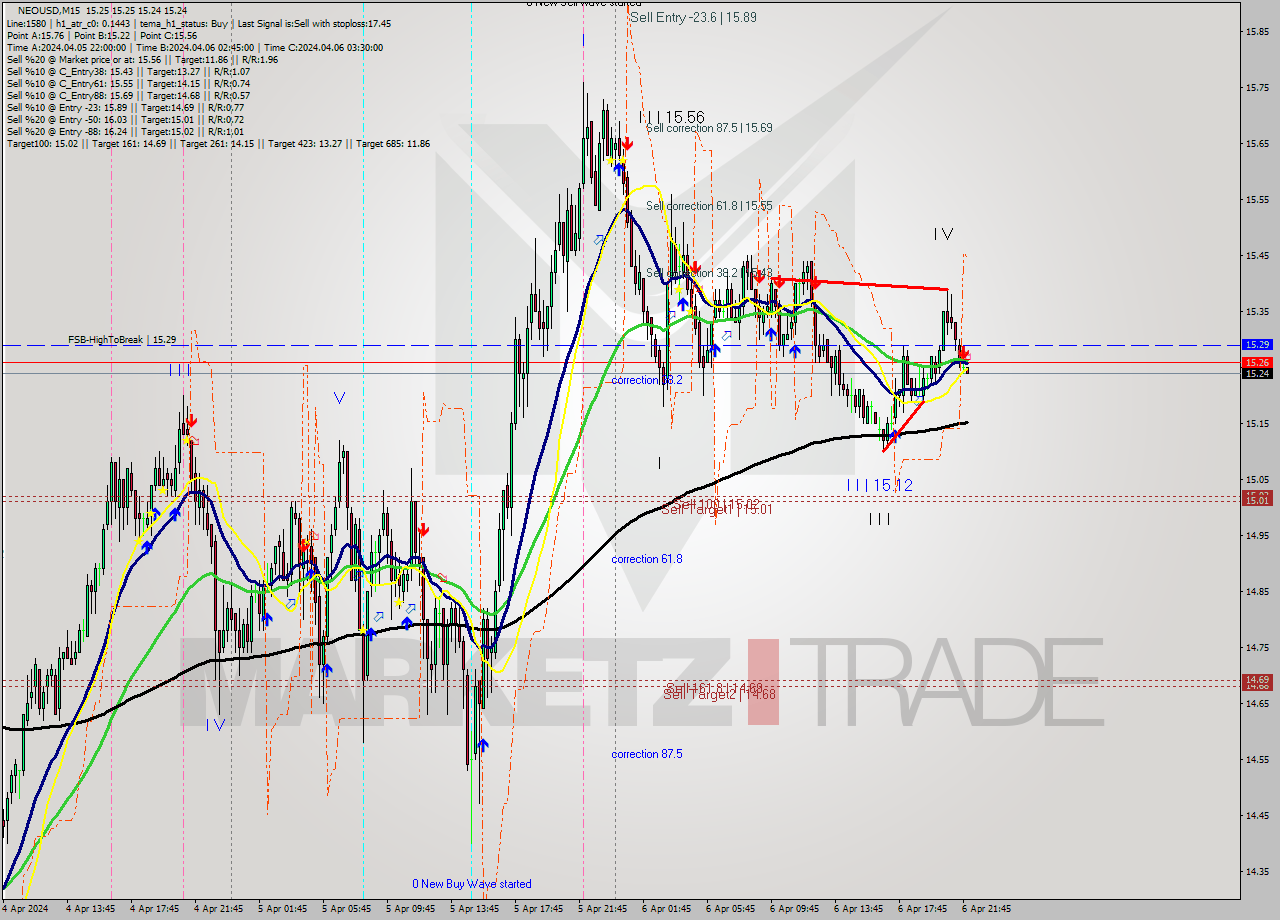The width and height of the screenshot is (1280, 920).
Task: Click 14.95 on the price scale
Action: pos(1257,536)
